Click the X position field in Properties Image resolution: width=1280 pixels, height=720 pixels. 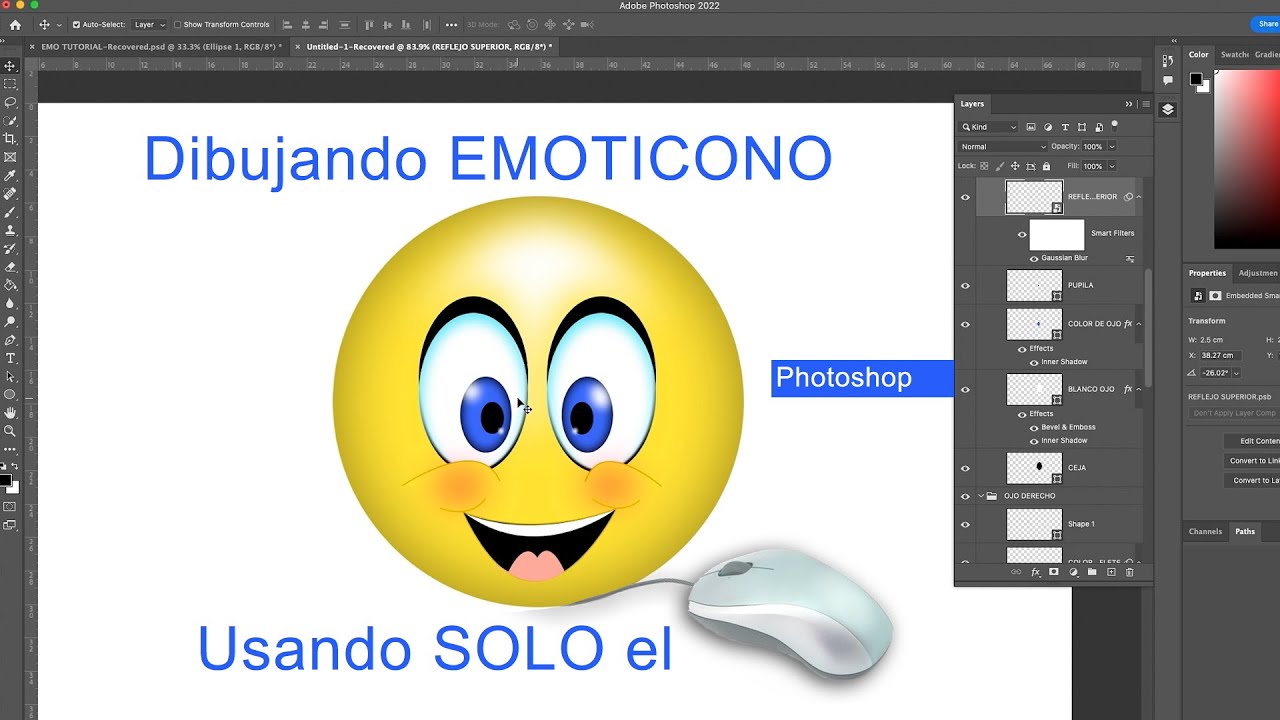(x=1219, y=355)
